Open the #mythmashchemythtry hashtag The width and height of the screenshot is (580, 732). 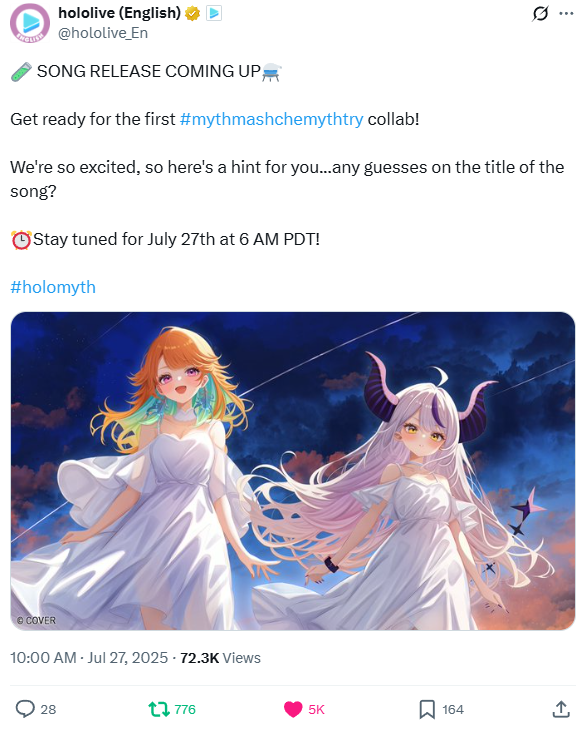point(271,119)
